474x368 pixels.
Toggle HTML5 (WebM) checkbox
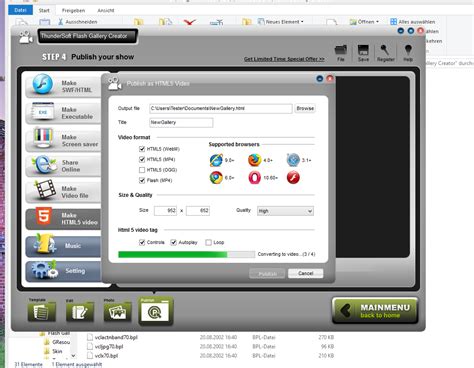[x=142, y=149]
